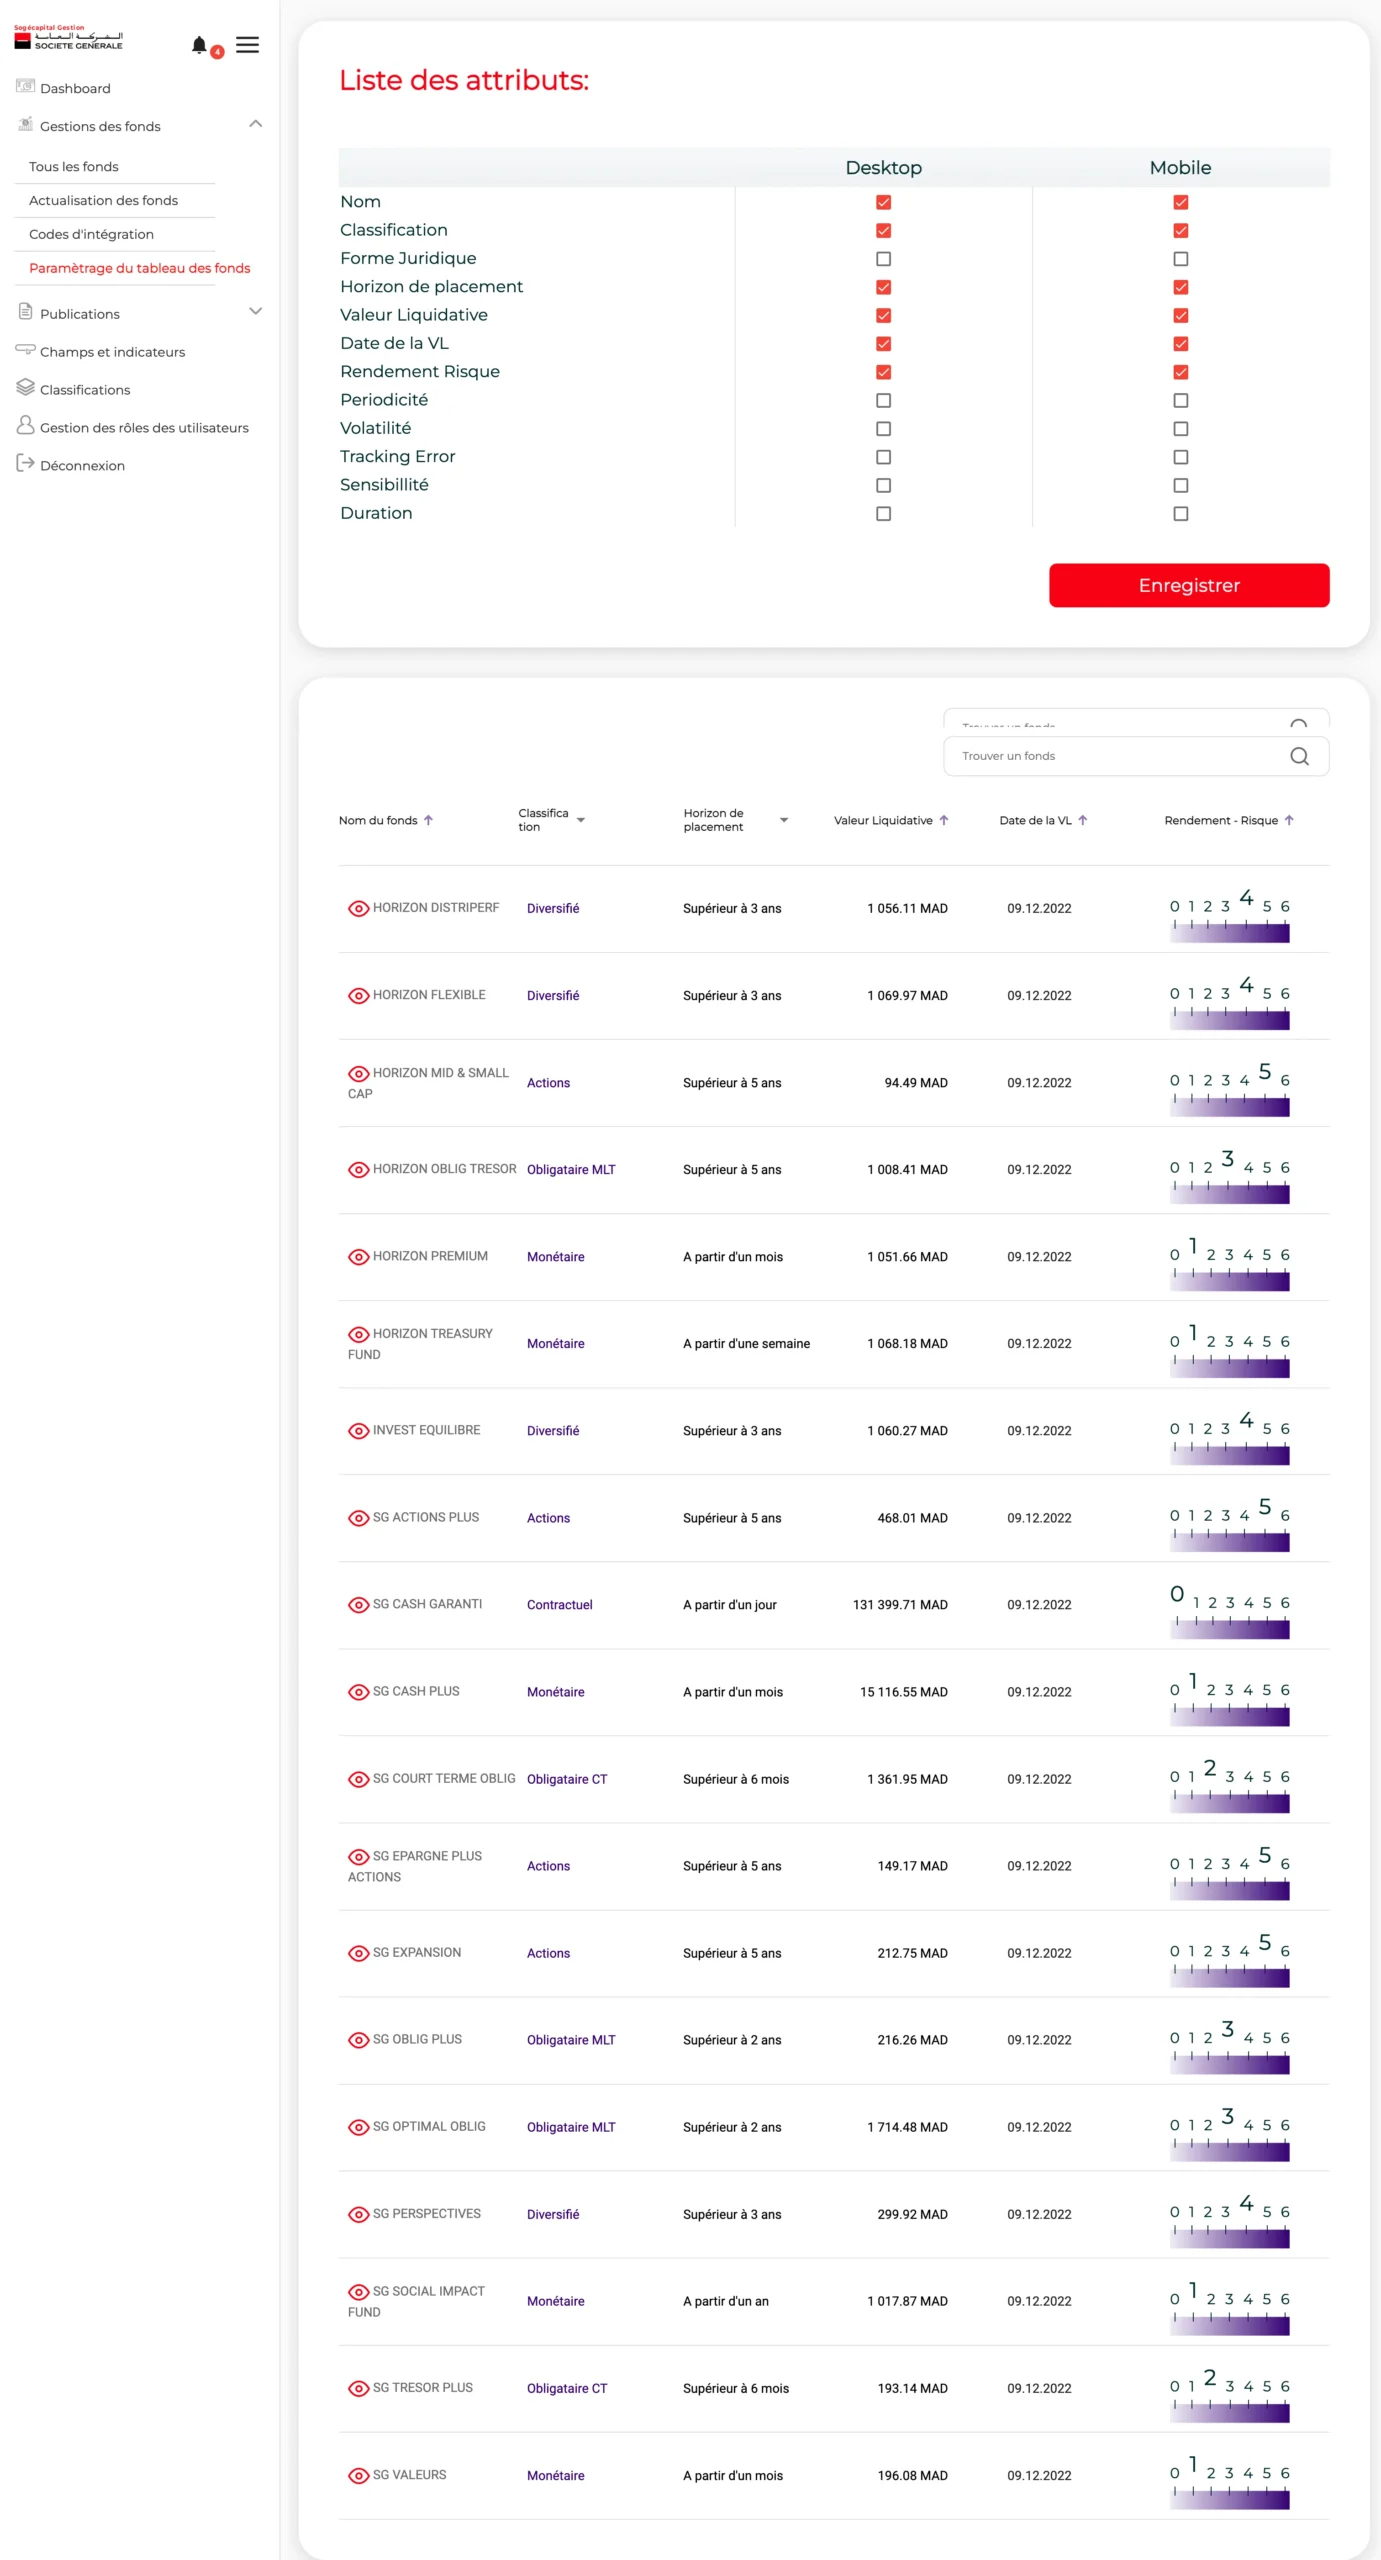Enable Periodicité for Mobile
1381x2560 pixels.
click(1181, 400)
